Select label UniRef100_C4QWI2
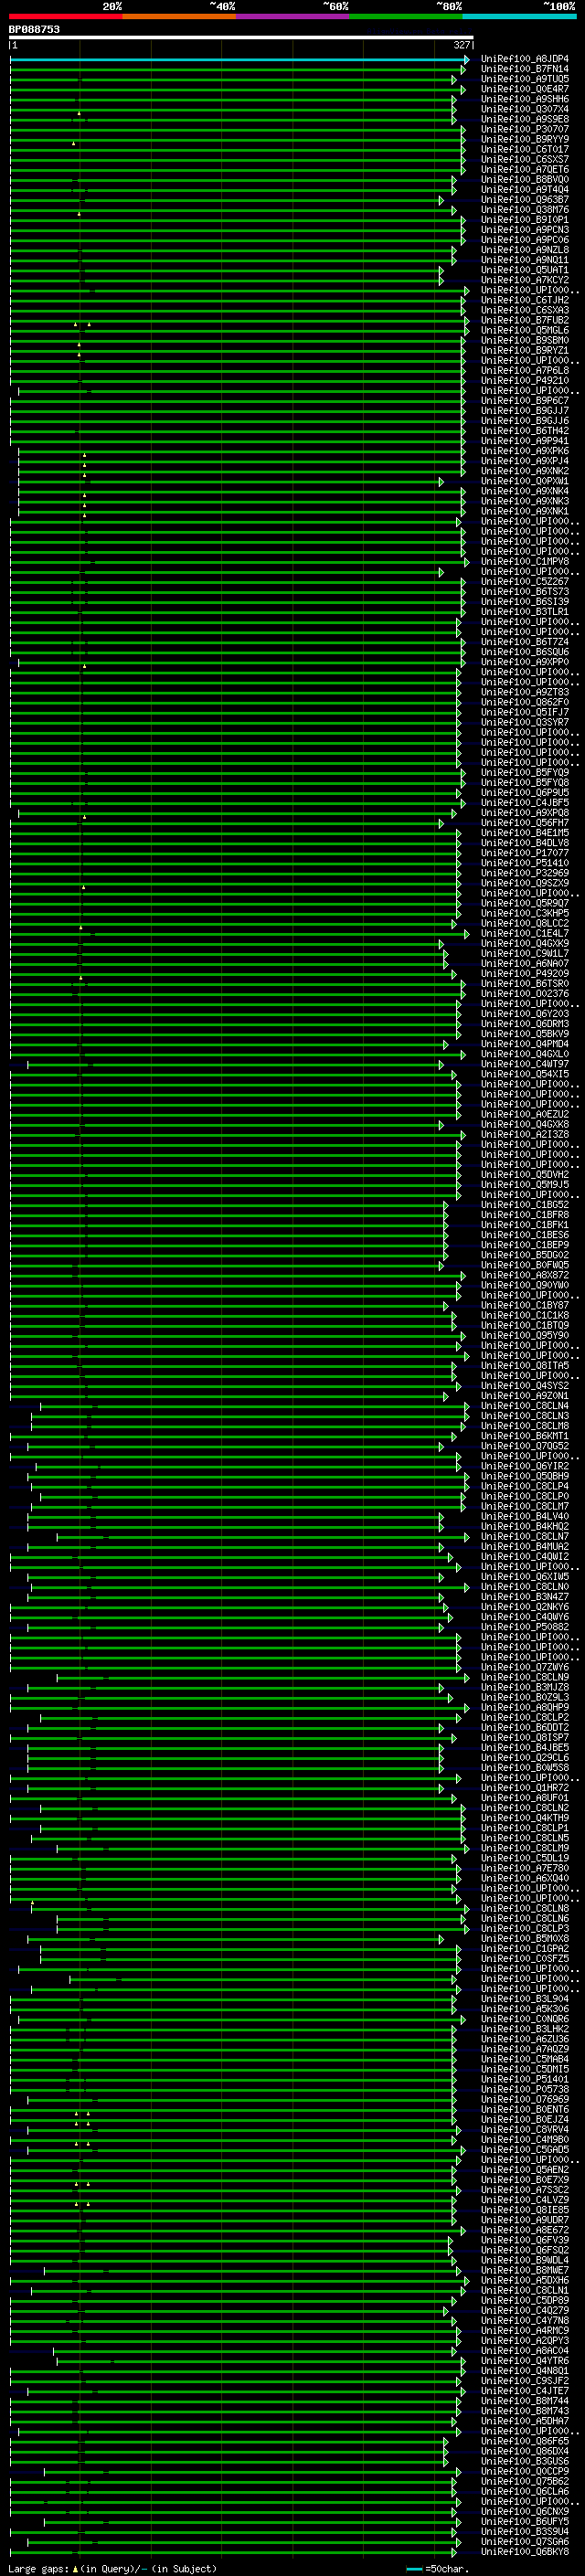The image size is (585, 2576). coord(525,1556)
